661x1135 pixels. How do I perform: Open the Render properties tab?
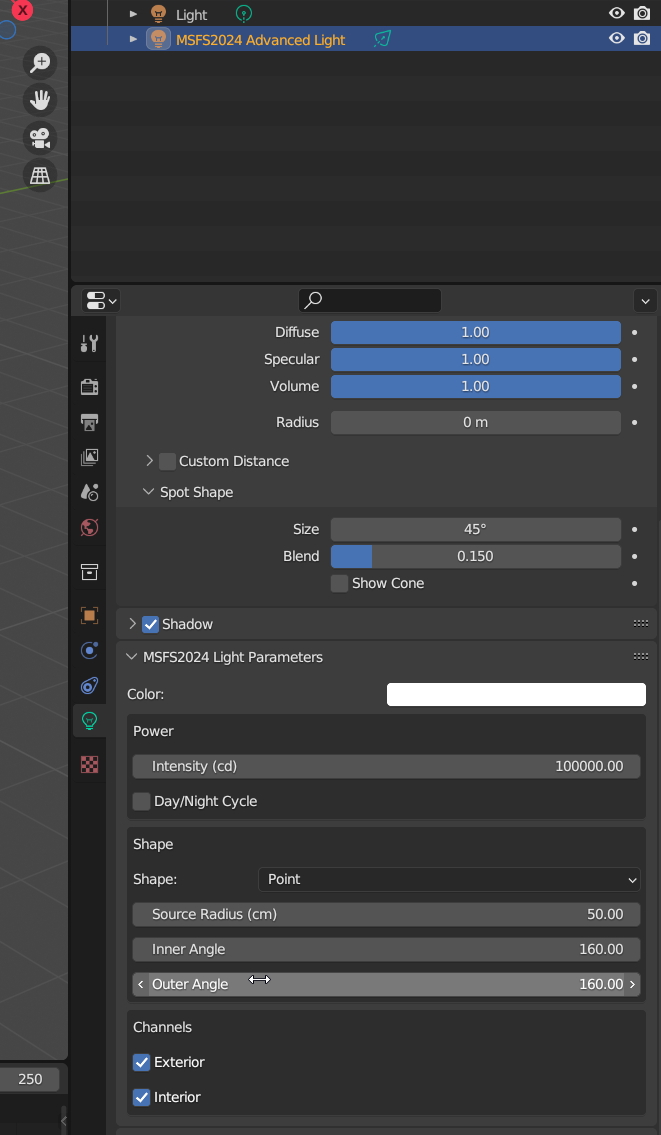point(89,387)
